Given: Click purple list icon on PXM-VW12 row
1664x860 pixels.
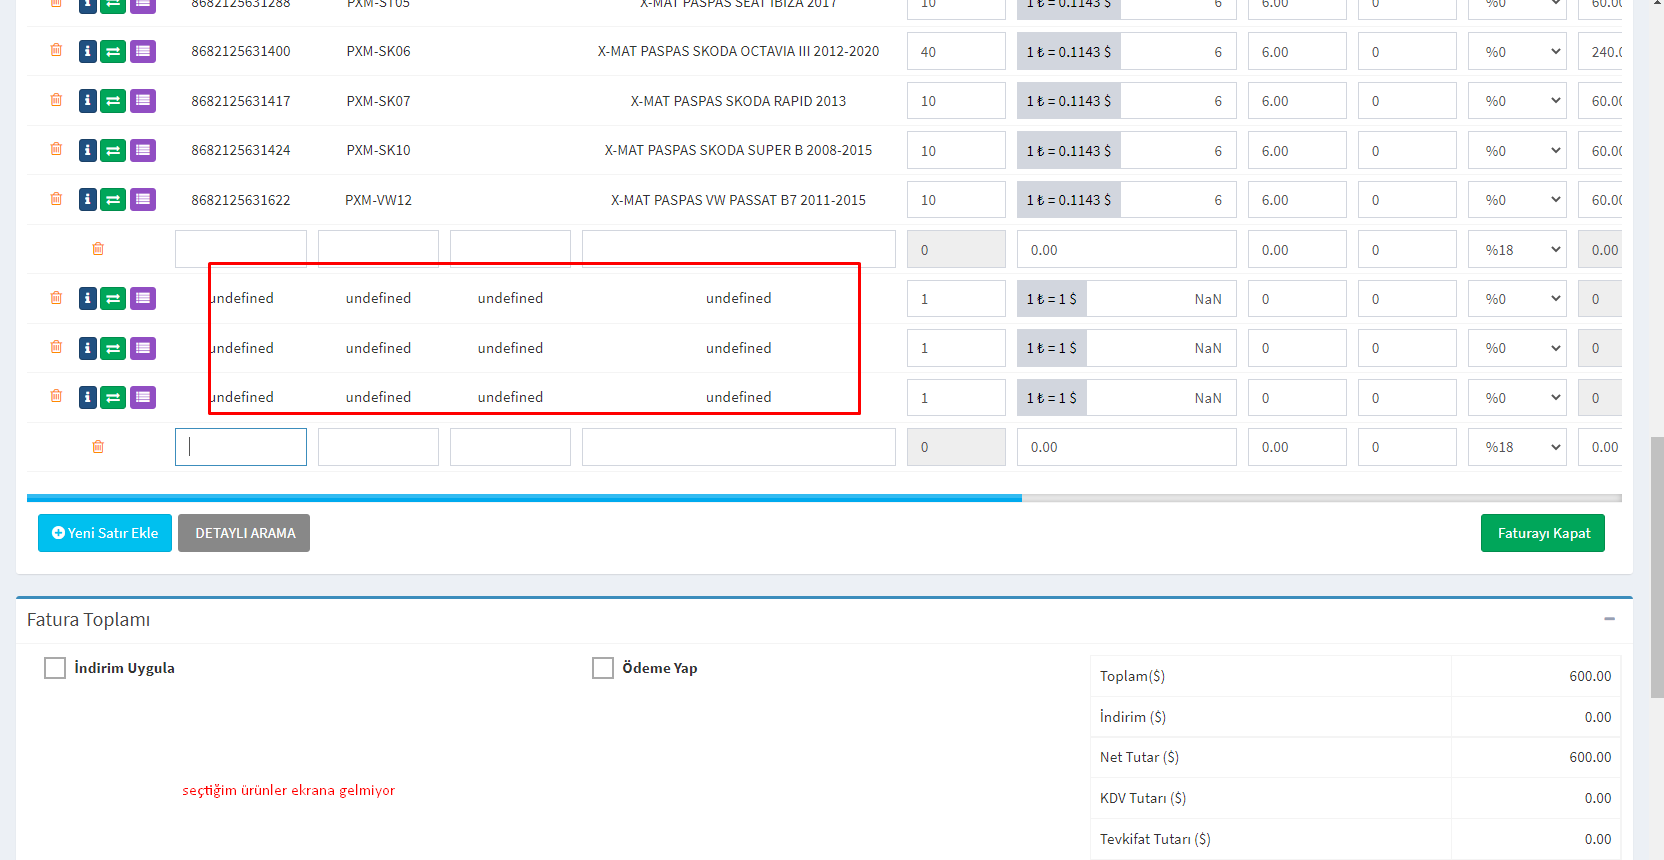Looking at the screenshot, I should click(x=143, y=200).
